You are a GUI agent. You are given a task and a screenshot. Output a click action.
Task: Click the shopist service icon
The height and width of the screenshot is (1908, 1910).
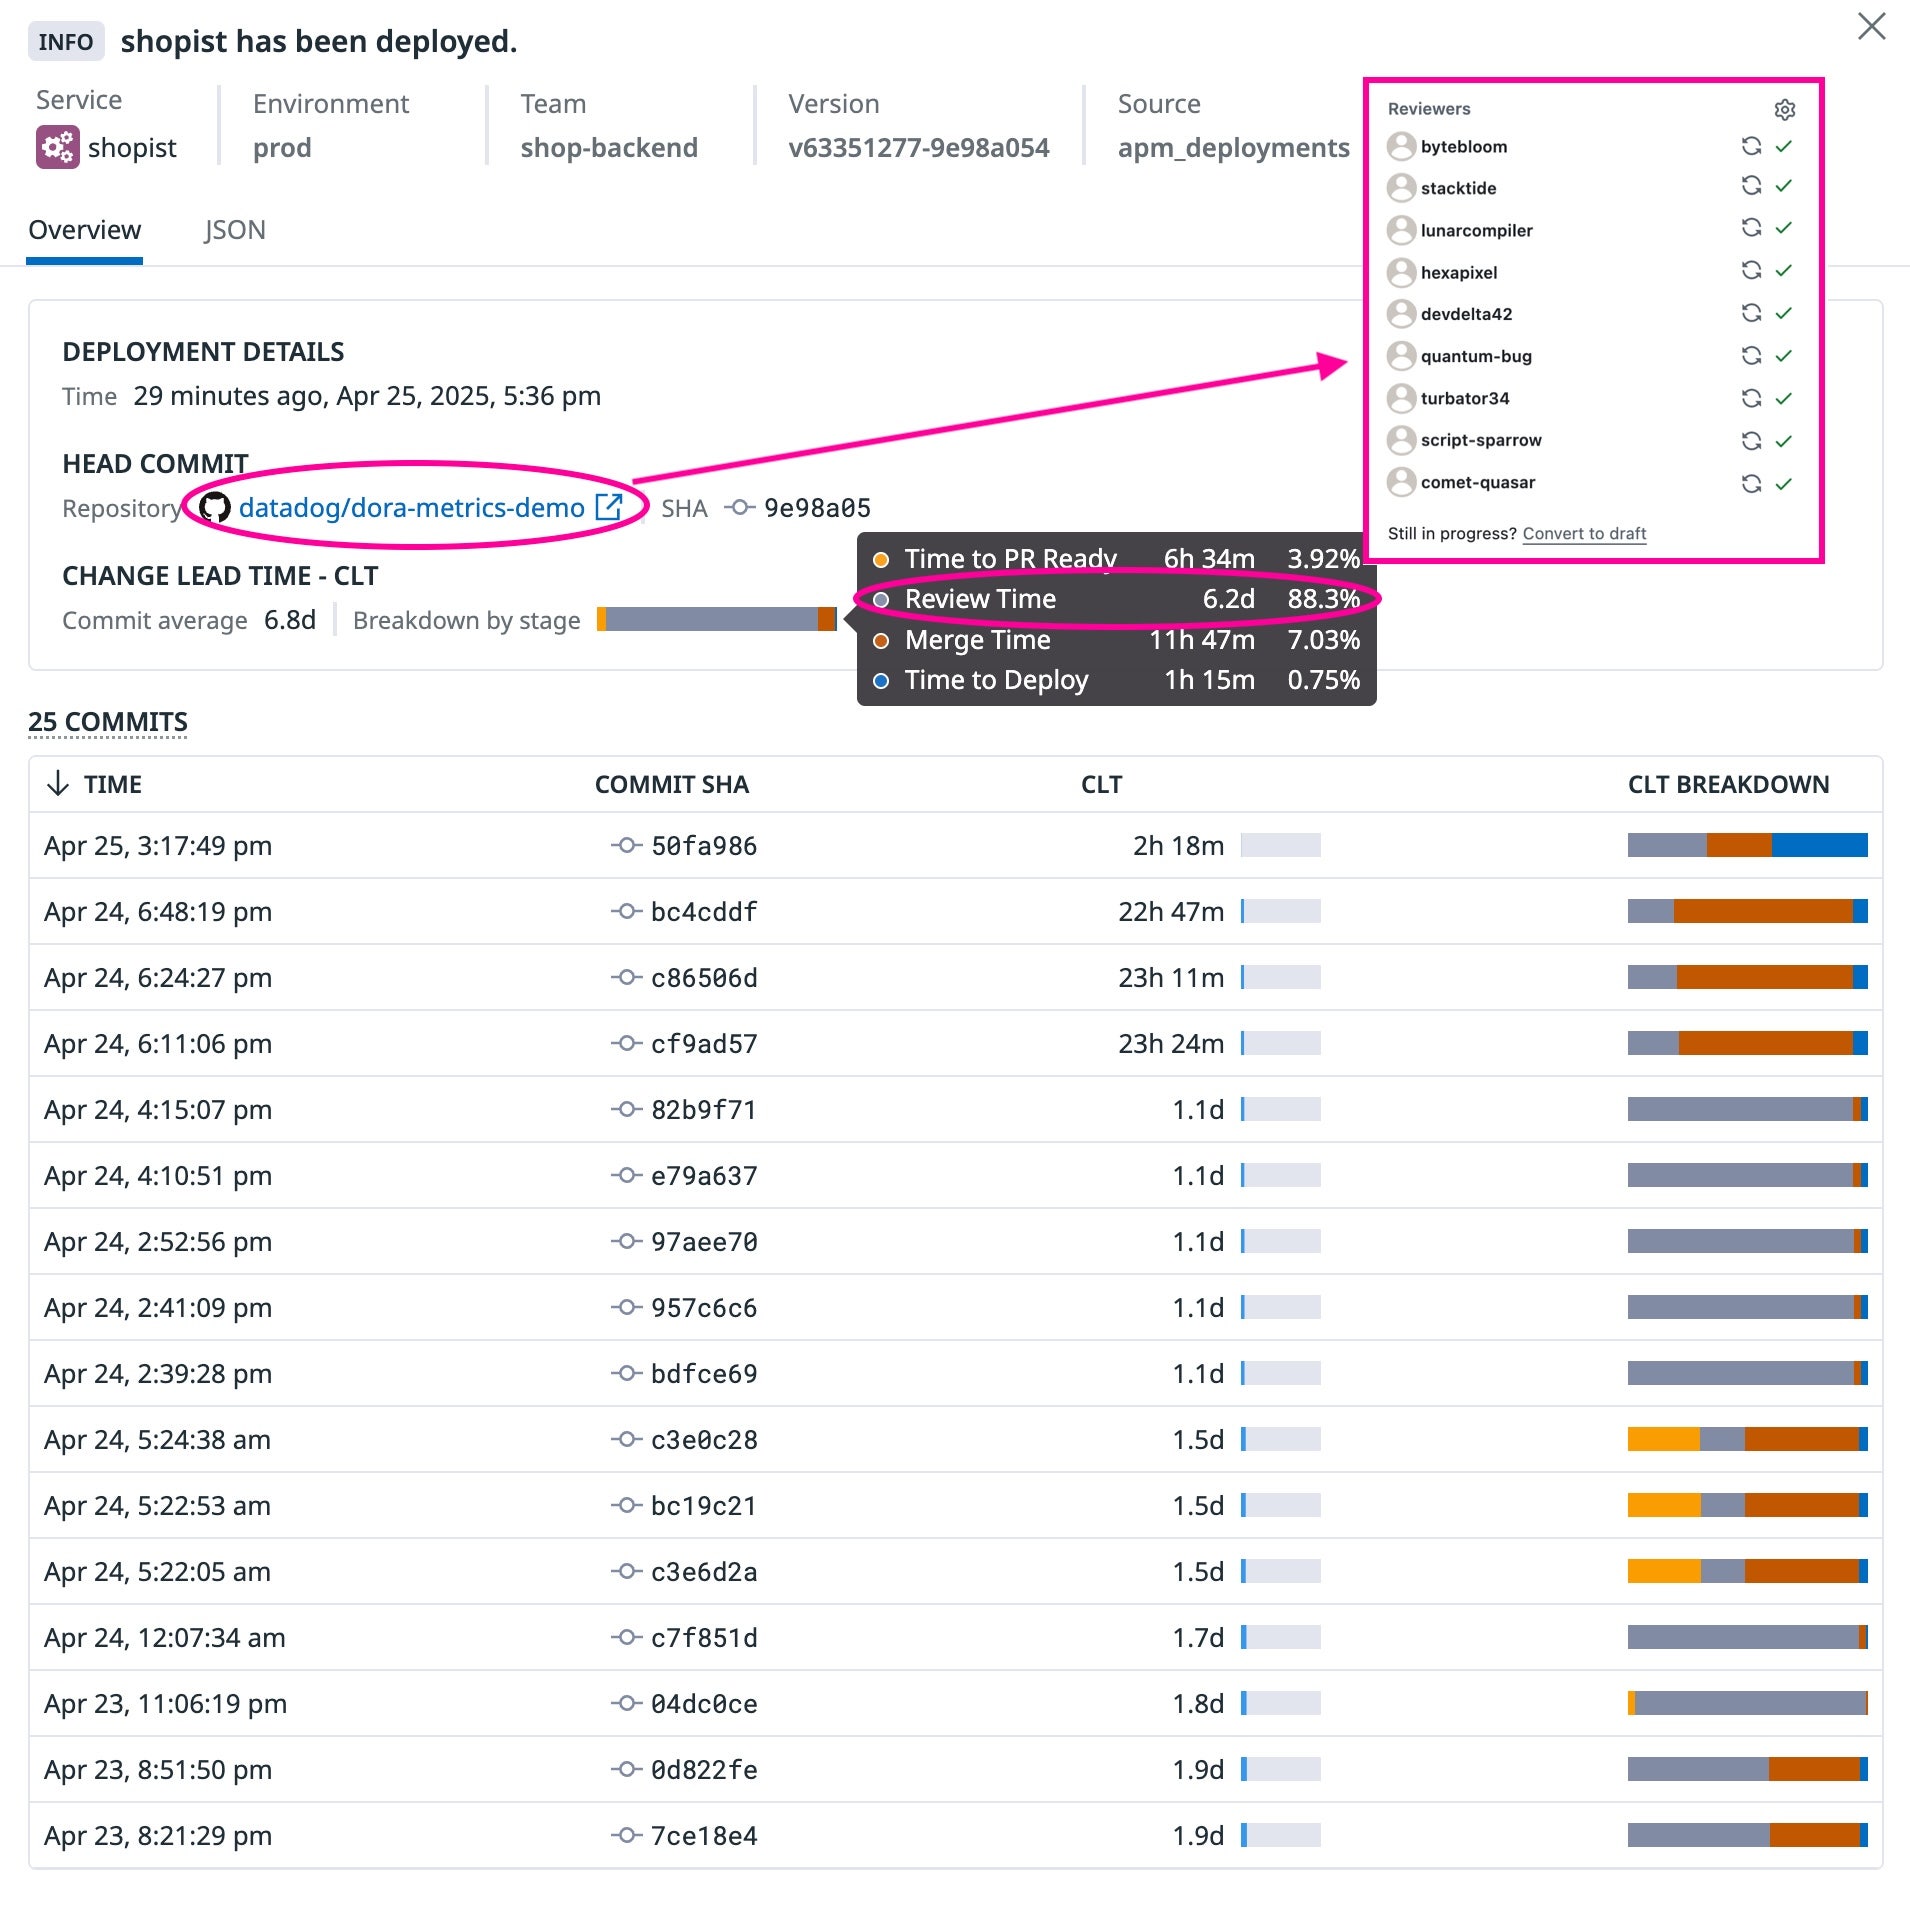(58, 145)
